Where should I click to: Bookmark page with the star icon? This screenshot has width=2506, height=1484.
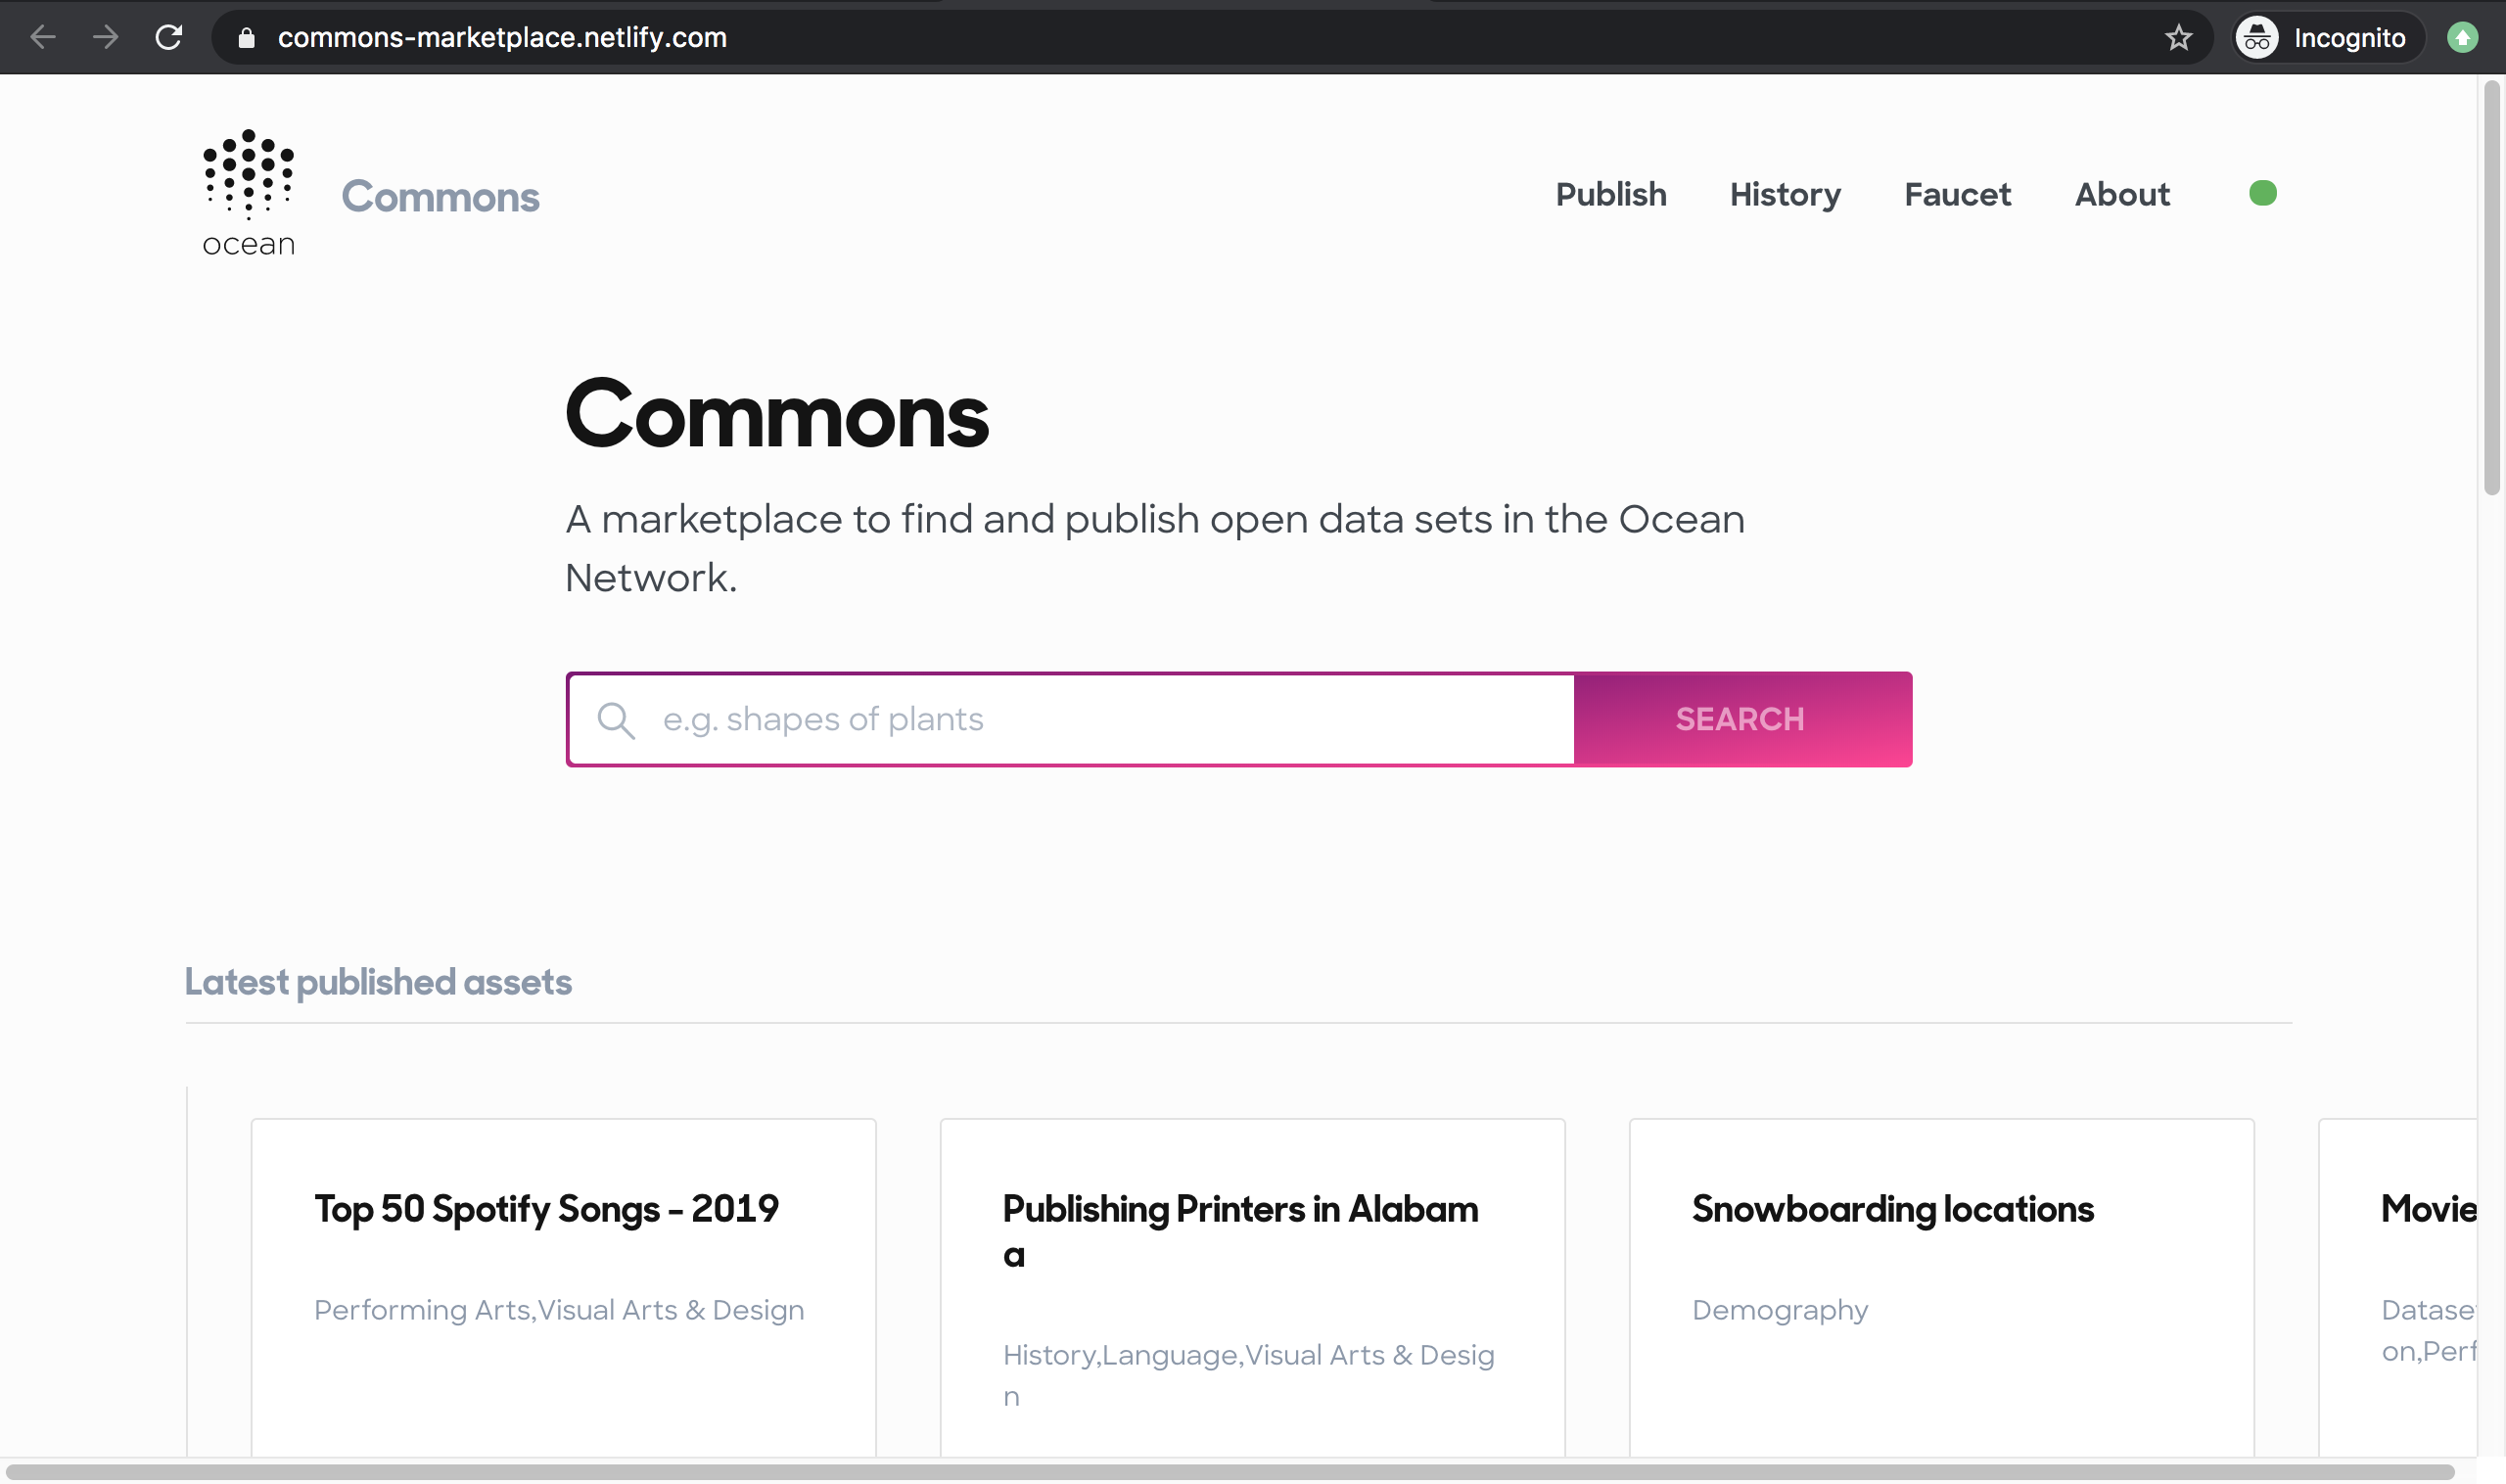[x=2178, y=38]
